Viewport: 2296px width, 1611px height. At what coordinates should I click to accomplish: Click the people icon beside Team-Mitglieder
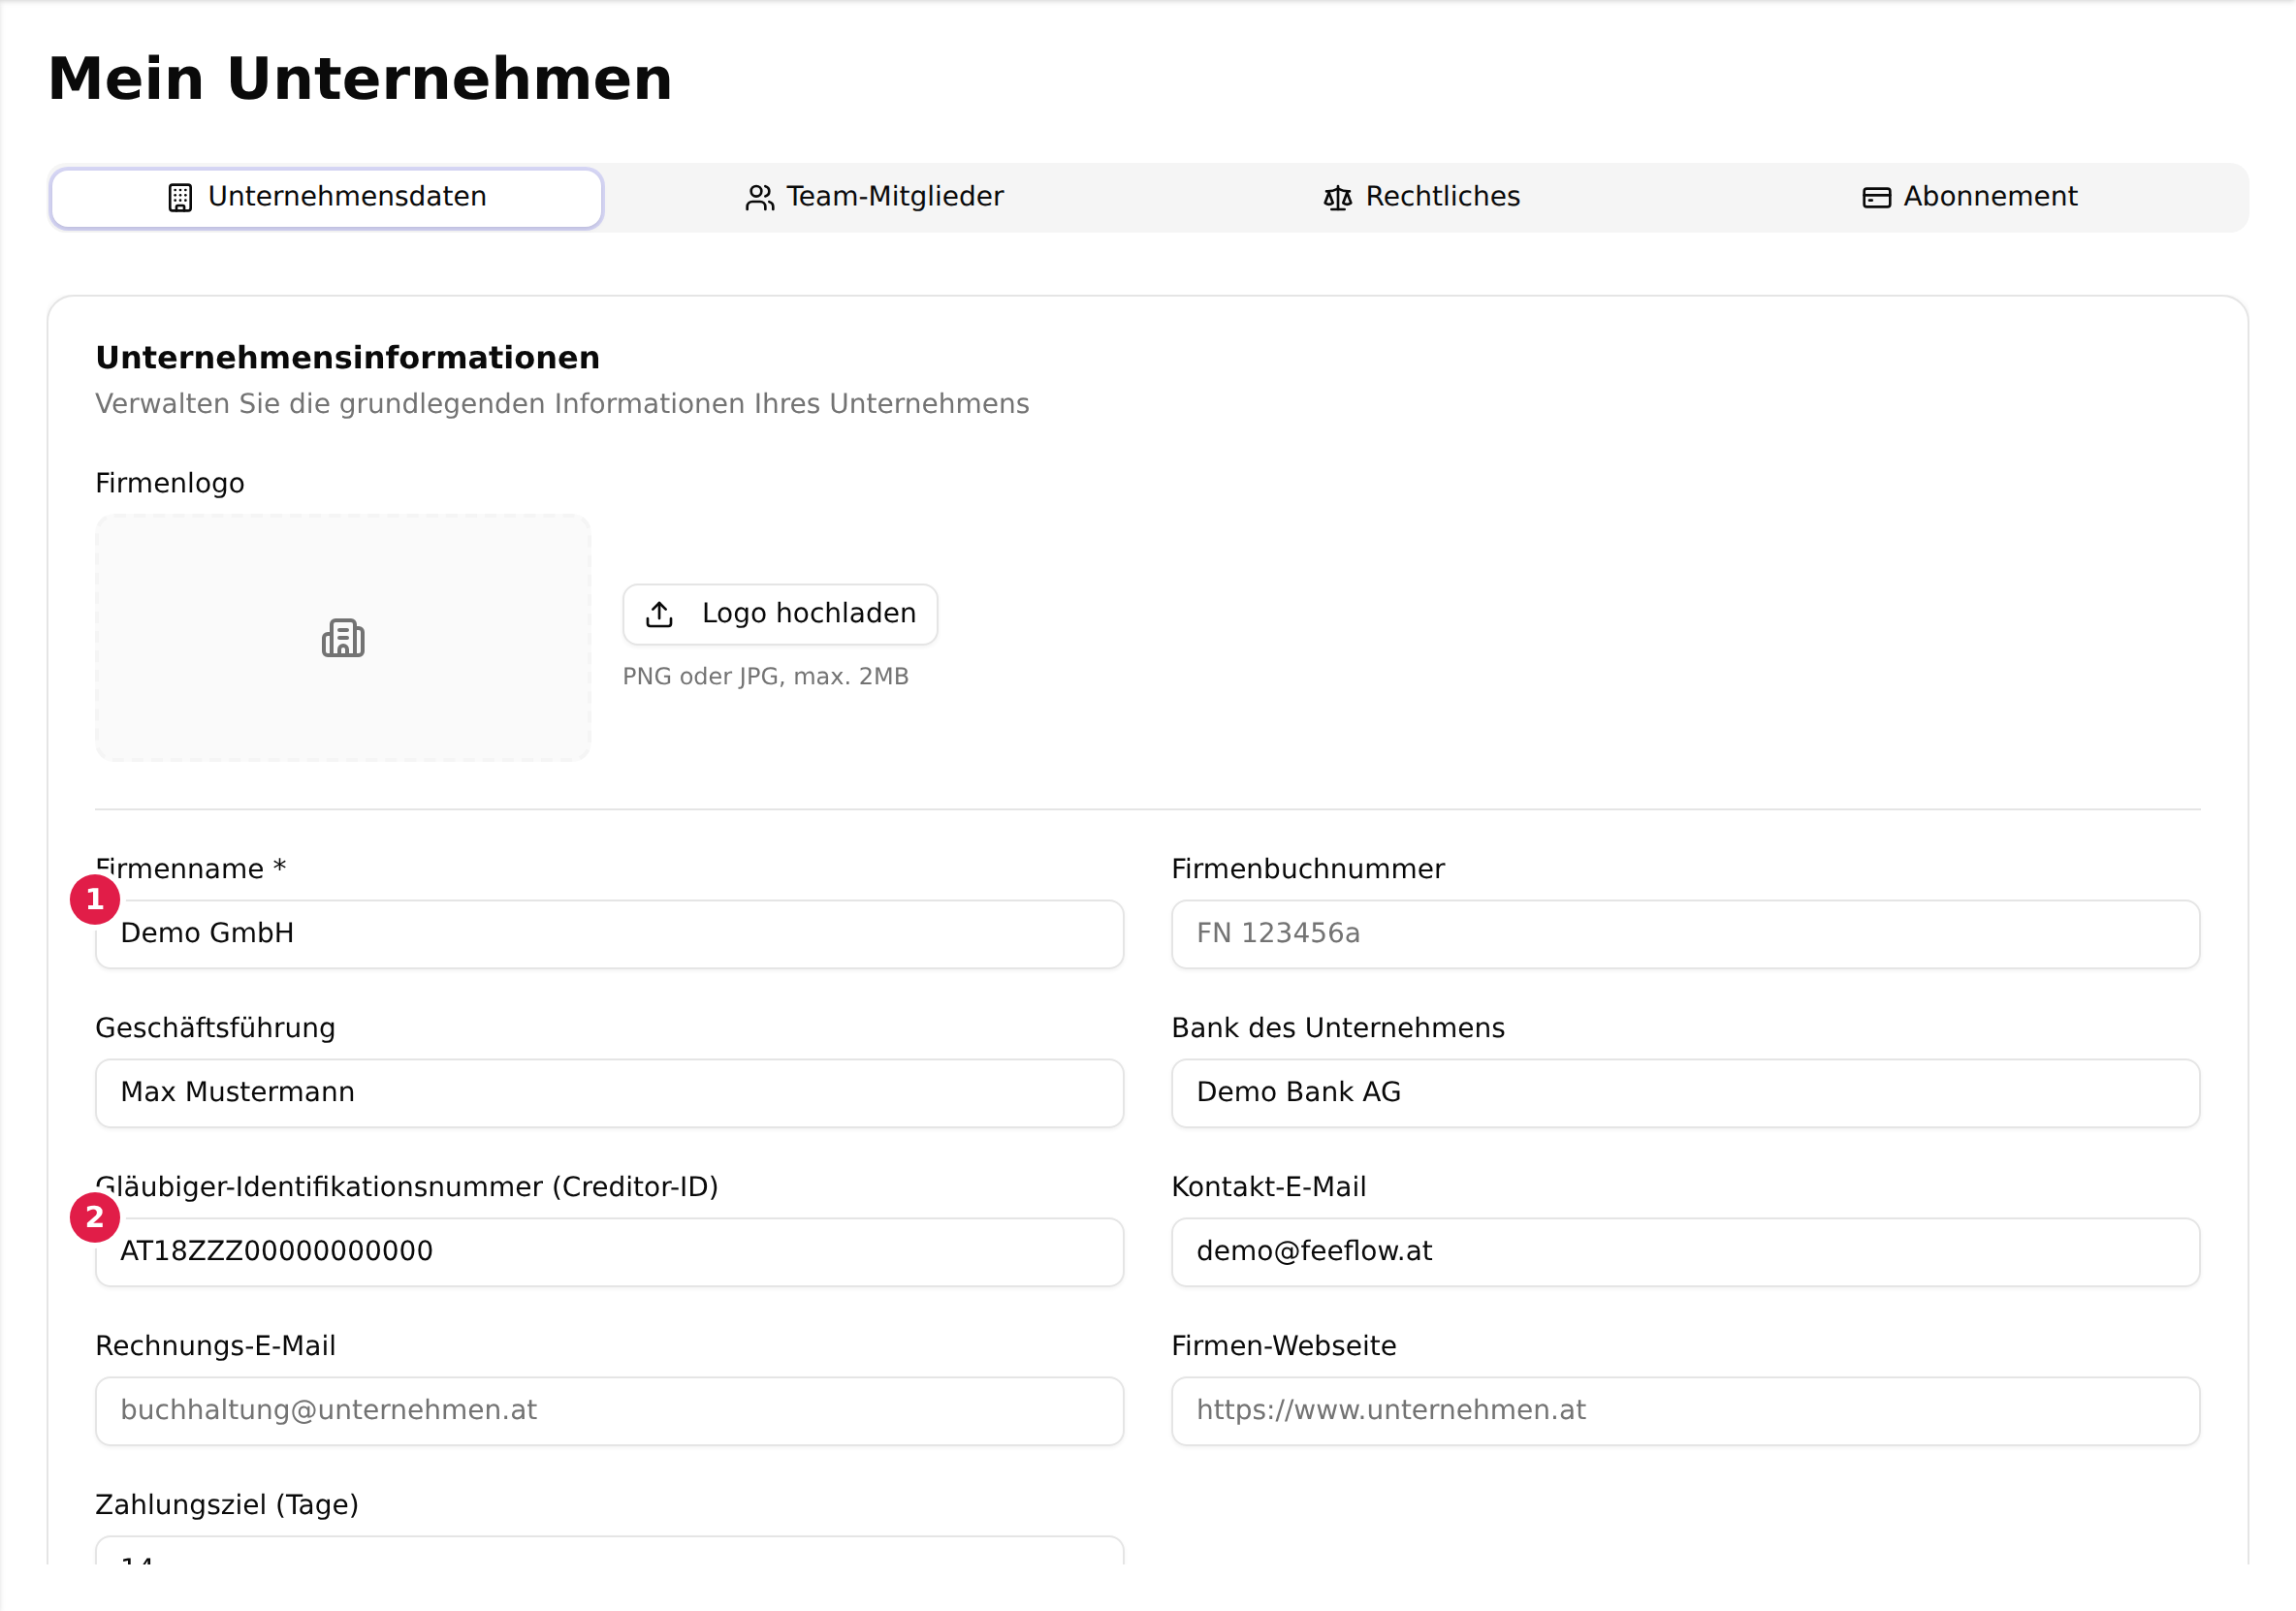760,198
